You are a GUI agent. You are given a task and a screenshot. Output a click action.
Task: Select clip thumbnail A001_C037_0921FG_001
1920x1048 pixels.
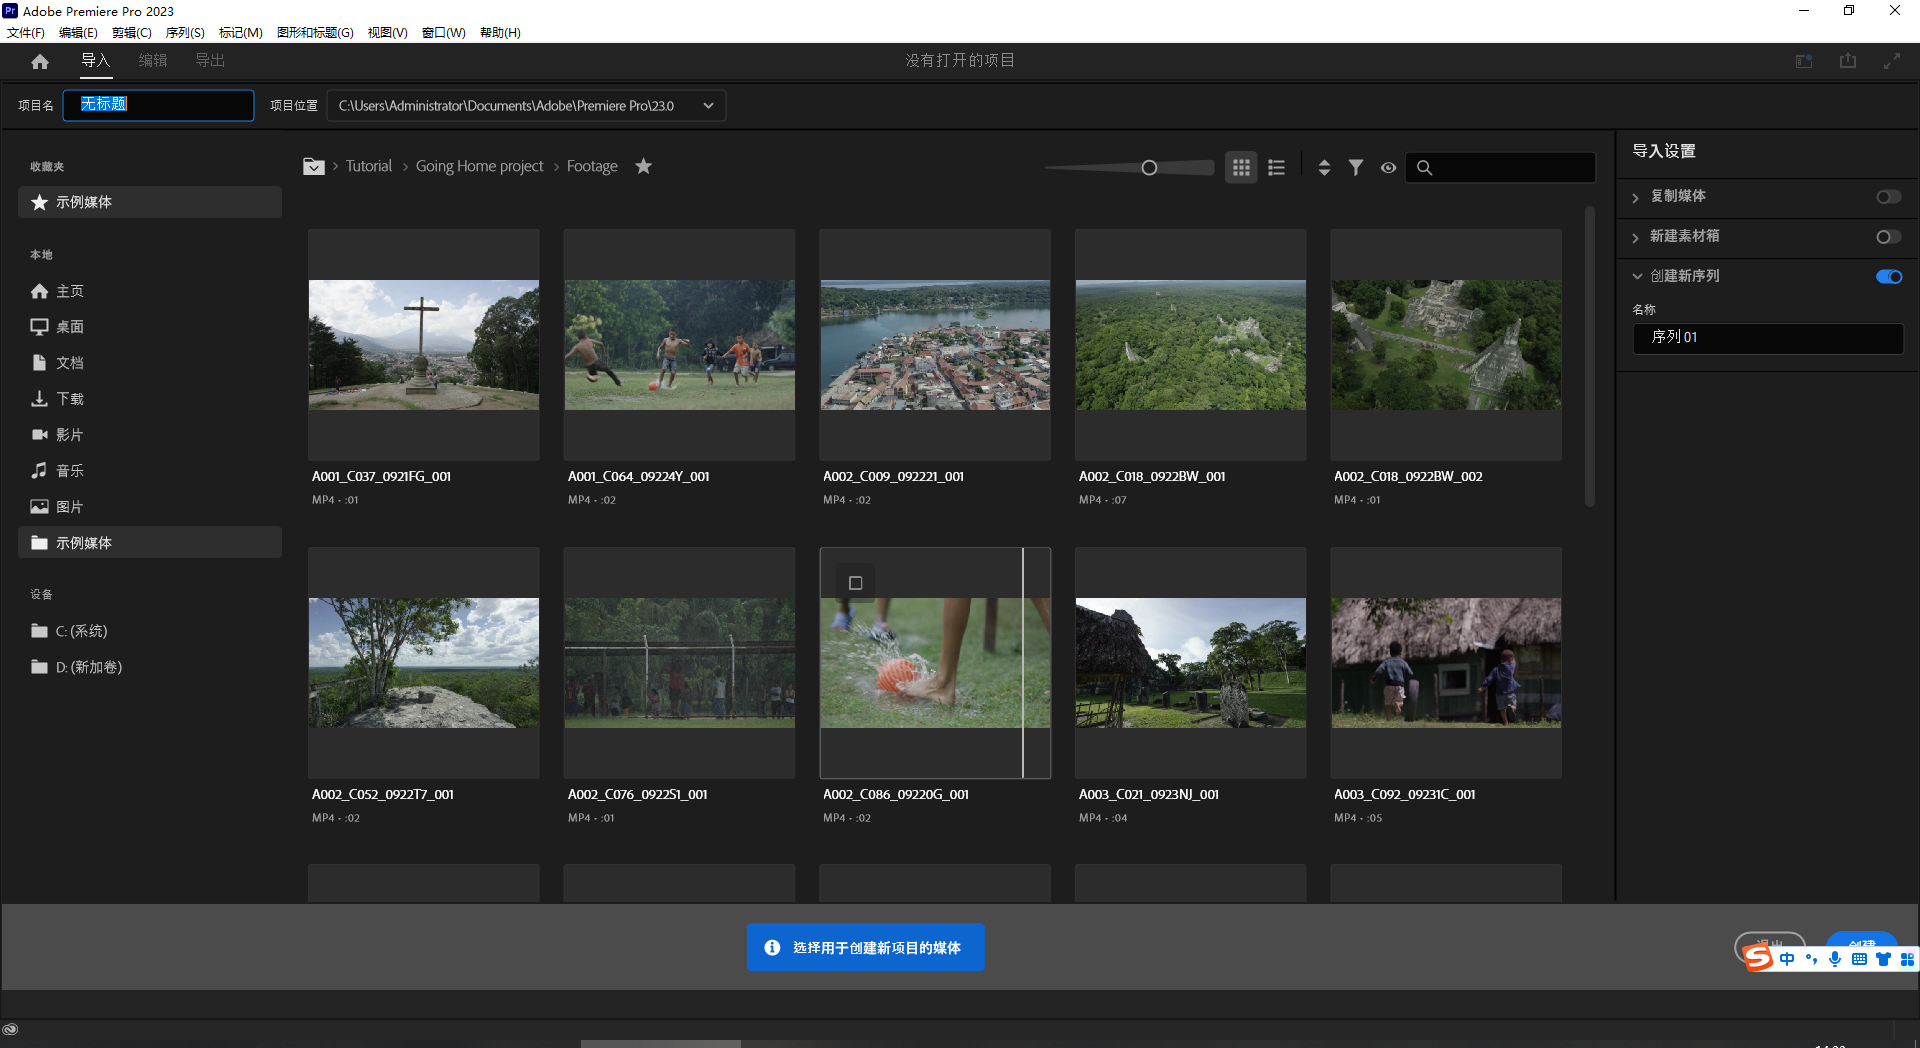[424, 345]
